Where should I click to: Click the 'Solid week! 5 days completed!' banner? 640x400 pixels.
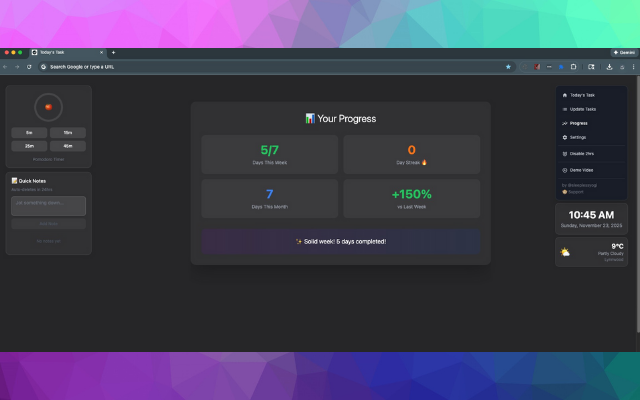(341, 242)
